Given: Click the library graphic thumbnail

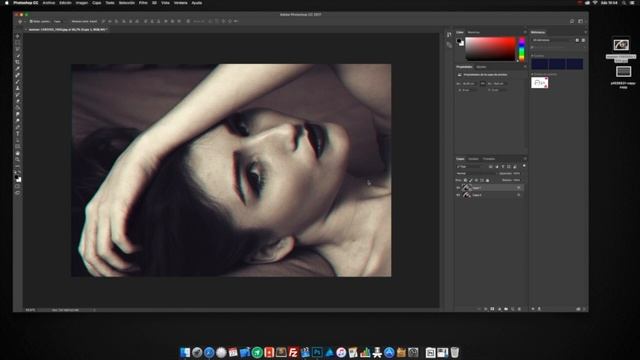Looking at the screenshot, I should (540, 82).
